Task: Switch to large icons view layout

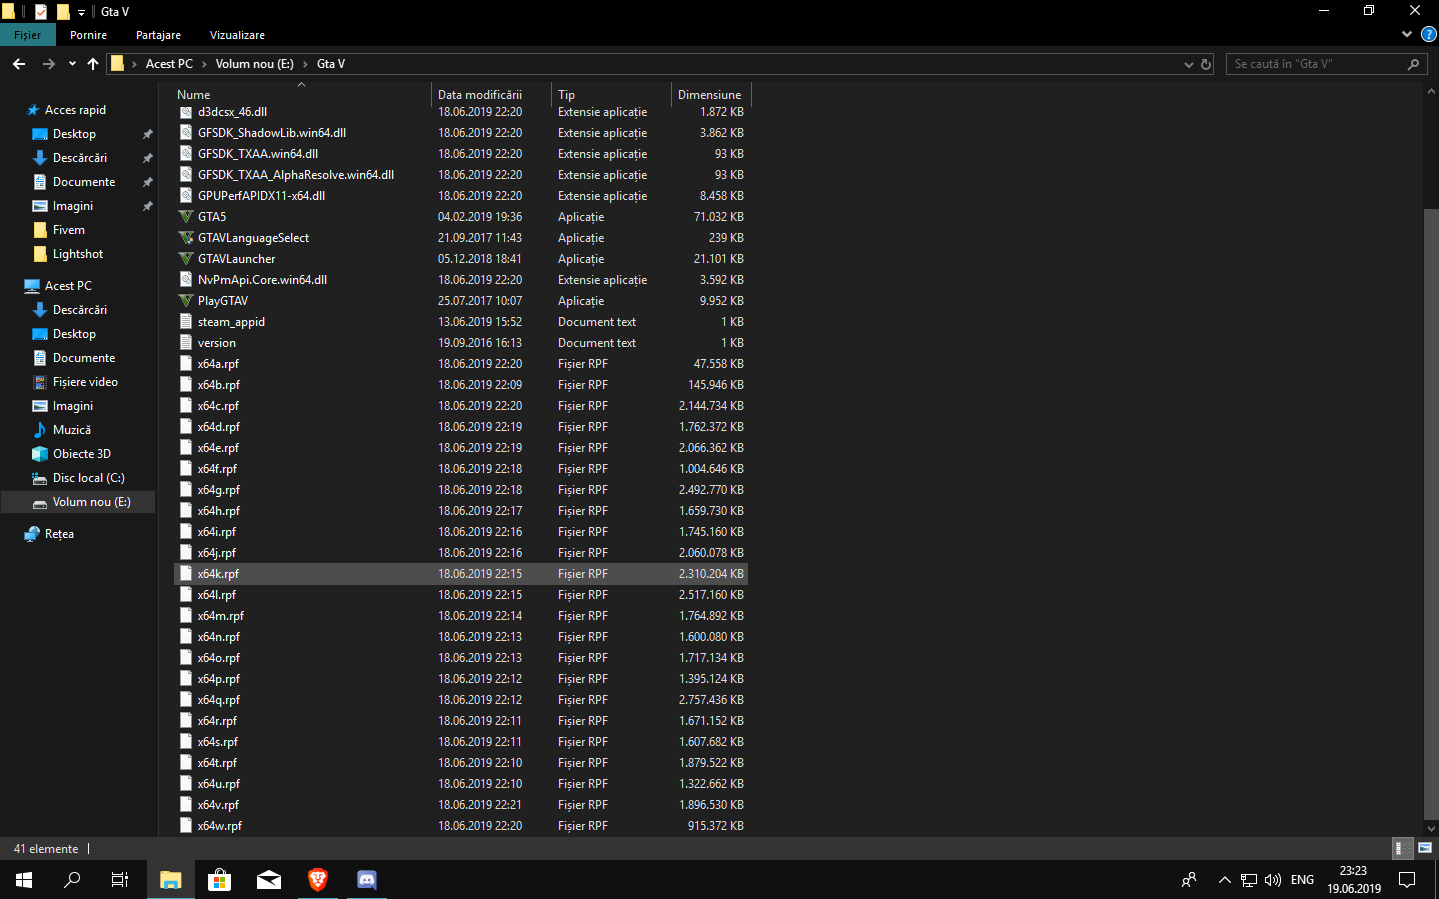Action: [x=1425, y=848]
